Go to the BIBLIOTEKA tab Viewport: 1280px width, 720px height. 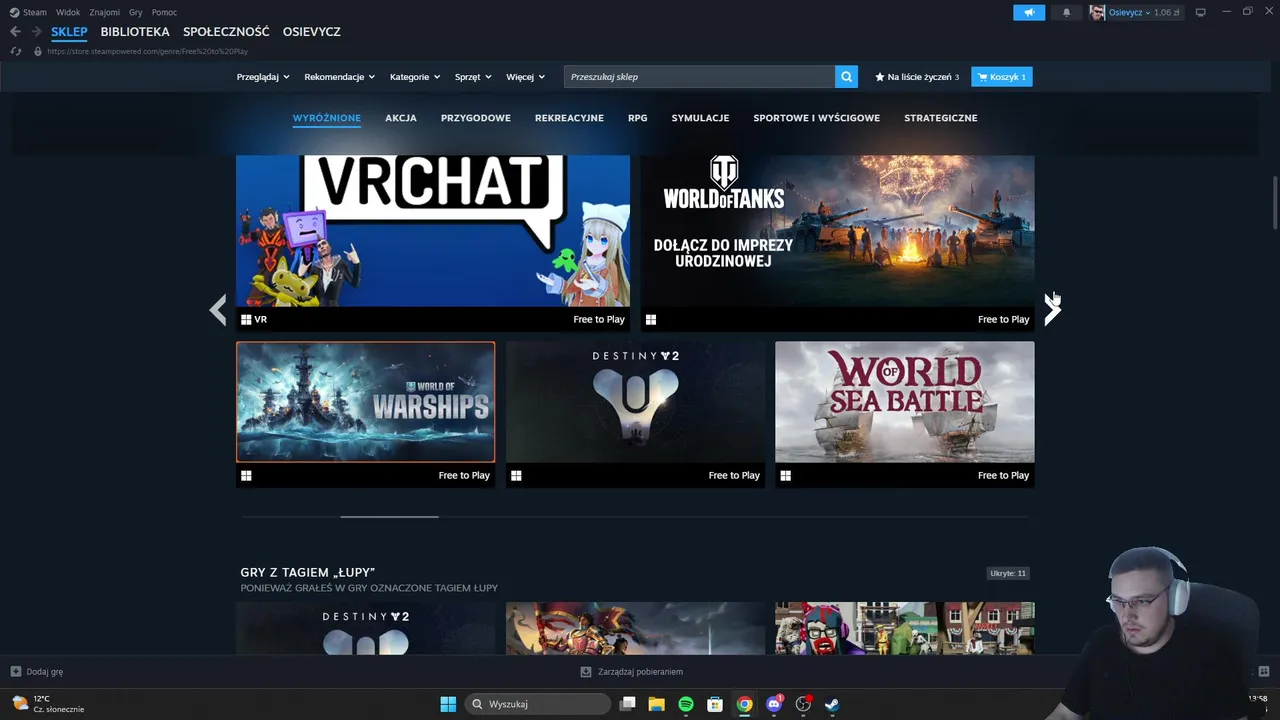click(x=135, y=32)
